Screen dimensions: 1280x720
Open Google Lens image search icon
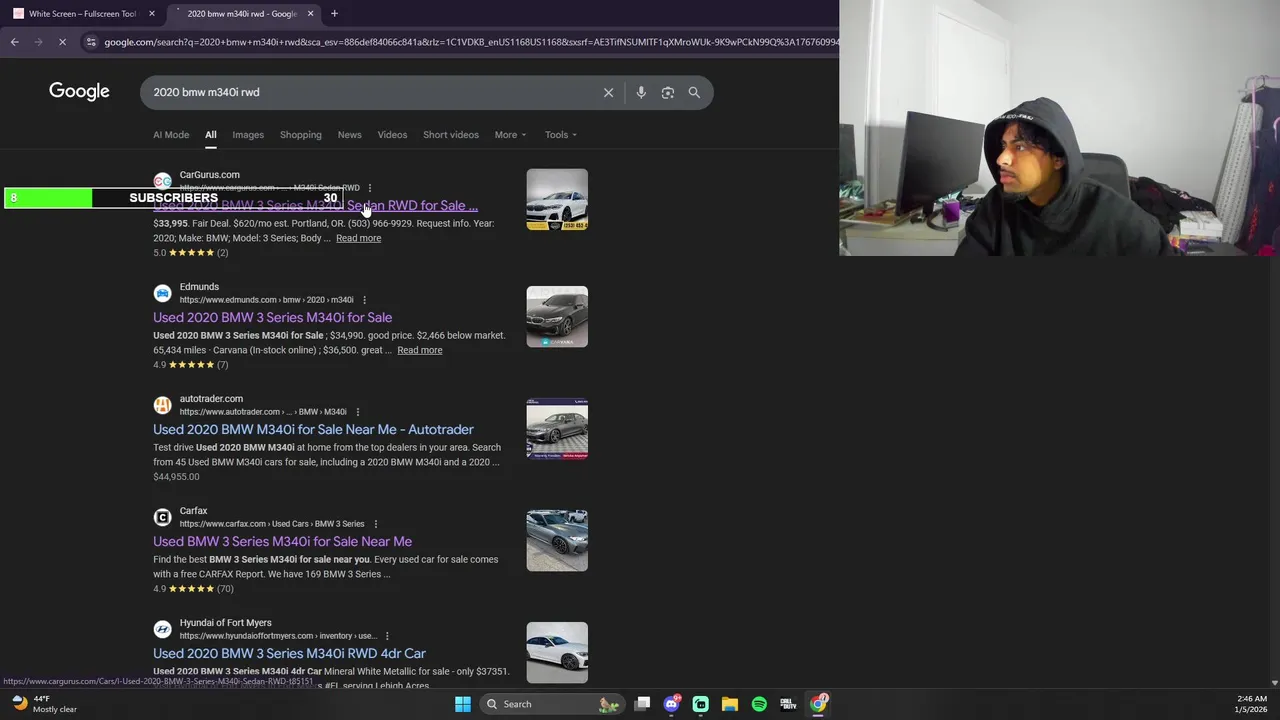[668, 92]
